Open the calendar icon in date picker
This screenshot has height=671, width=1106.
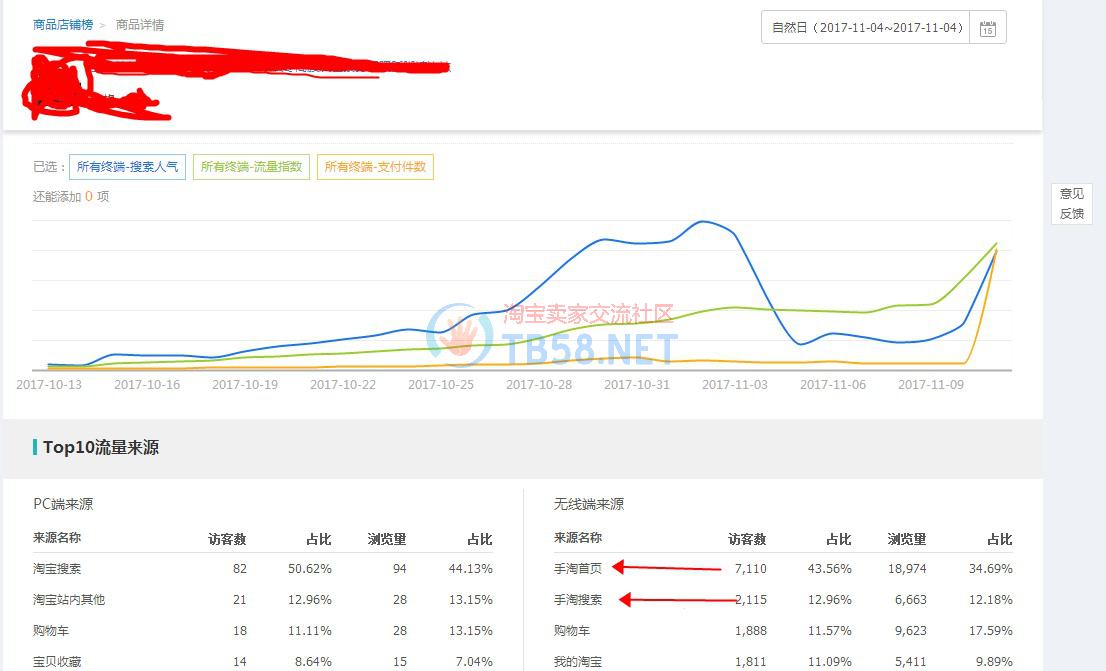(x=987, y=28)
